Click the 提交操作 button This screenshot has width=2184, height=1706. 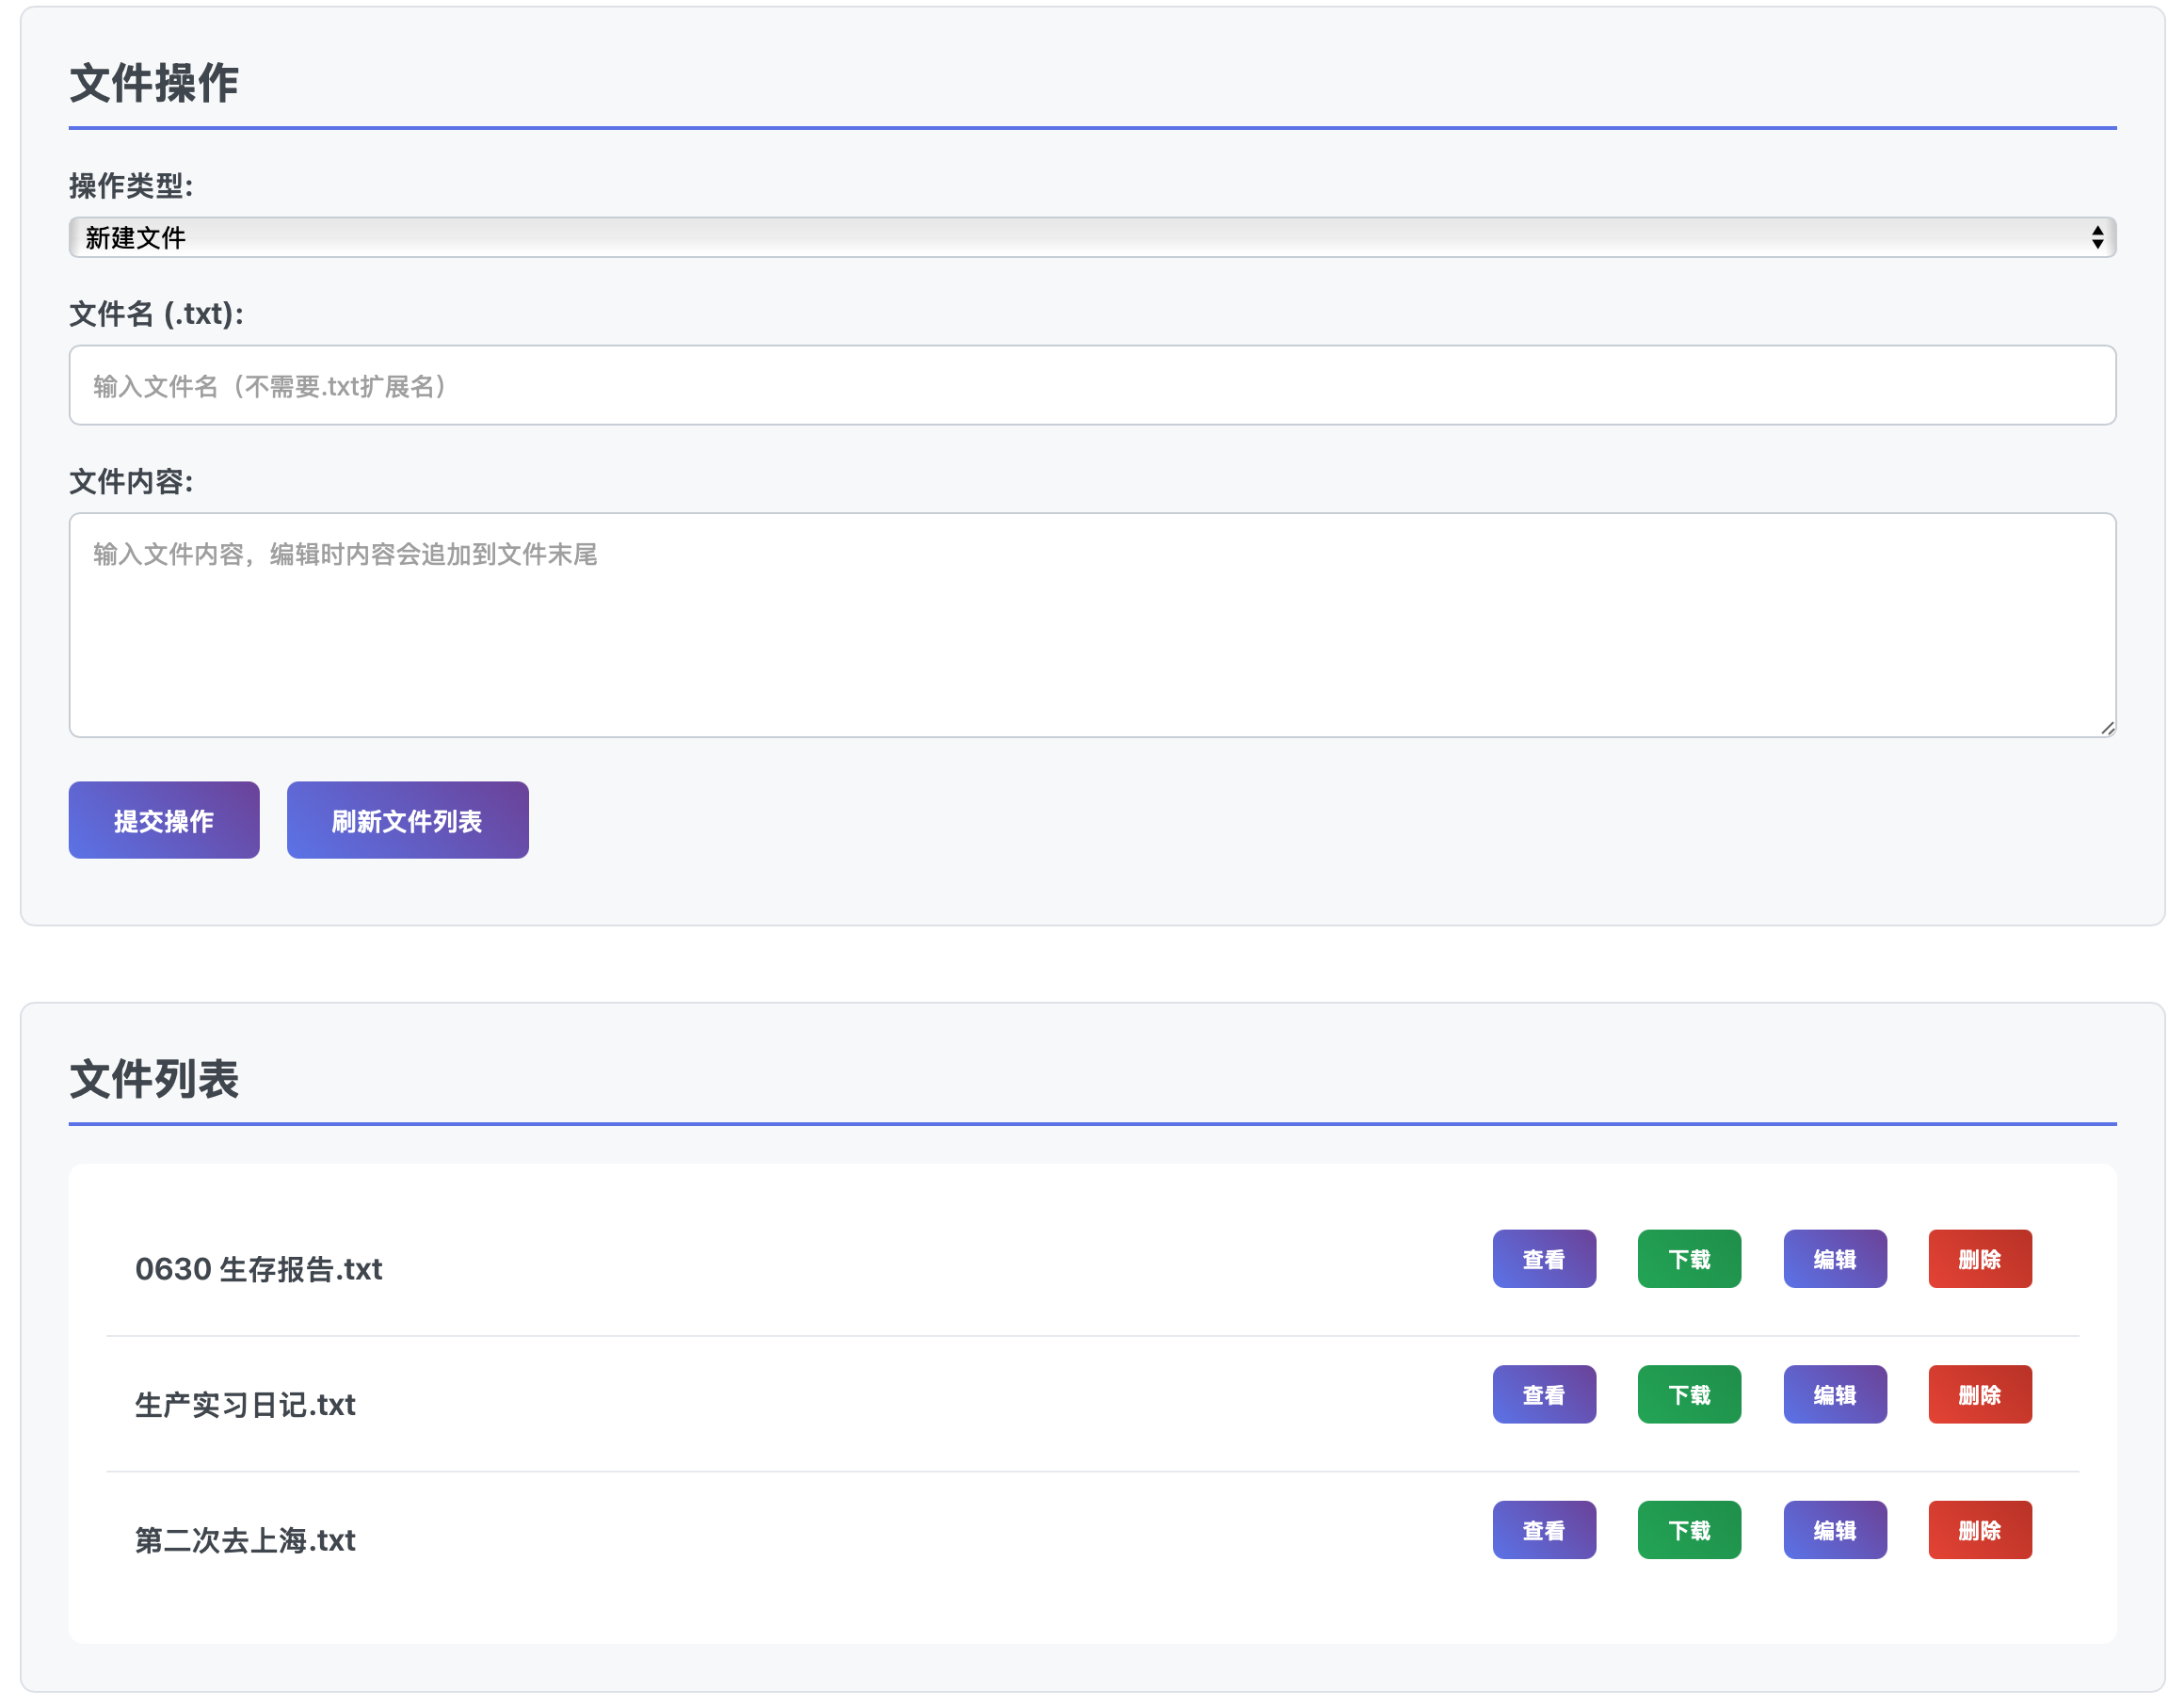tap(164, 820)
